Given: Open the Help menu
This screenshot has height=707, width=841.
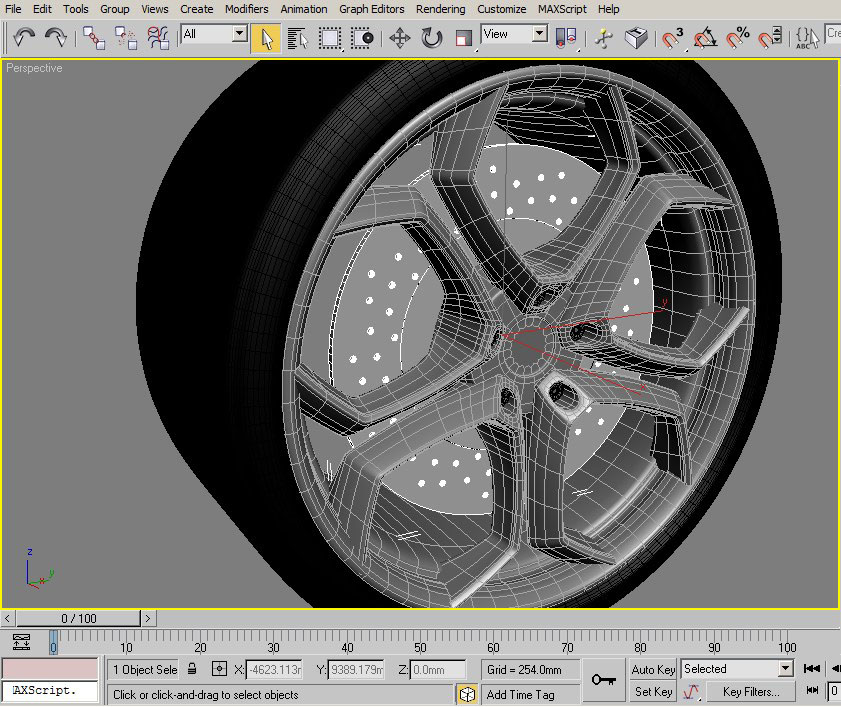Looking at the screenshot, I should click(x=608, y=9).
